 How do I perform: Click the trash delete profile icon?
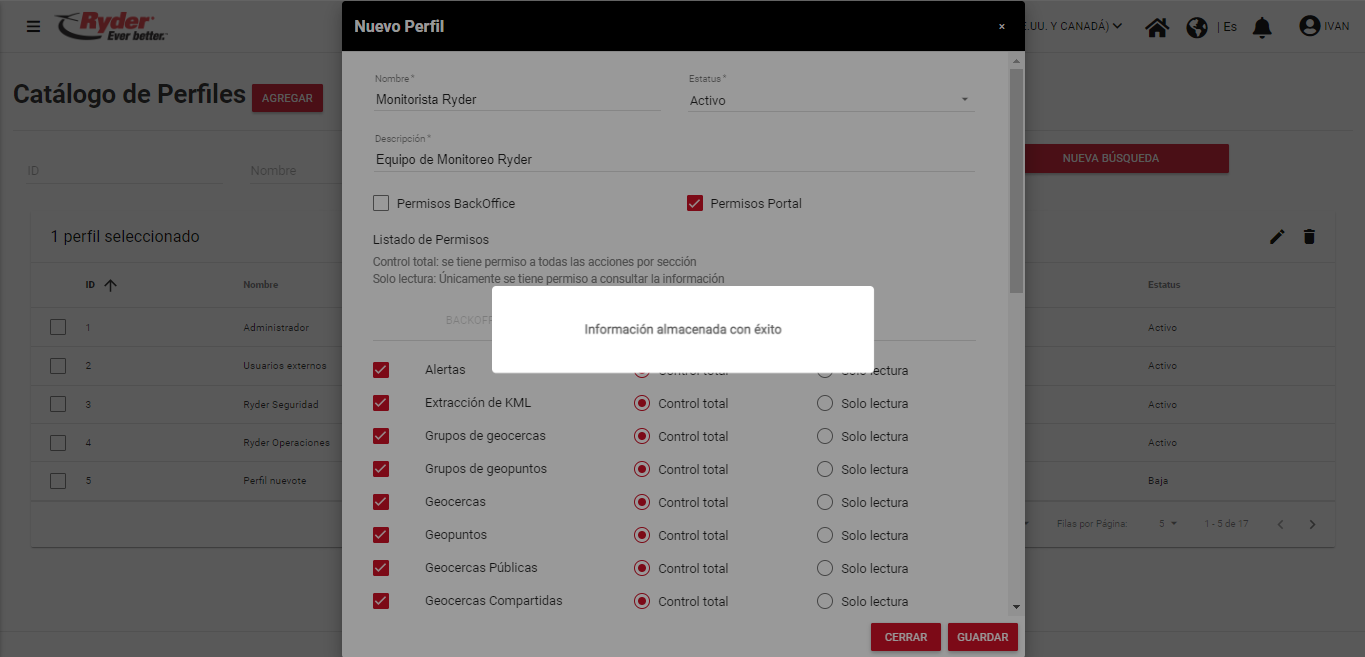coord(1309,237)
